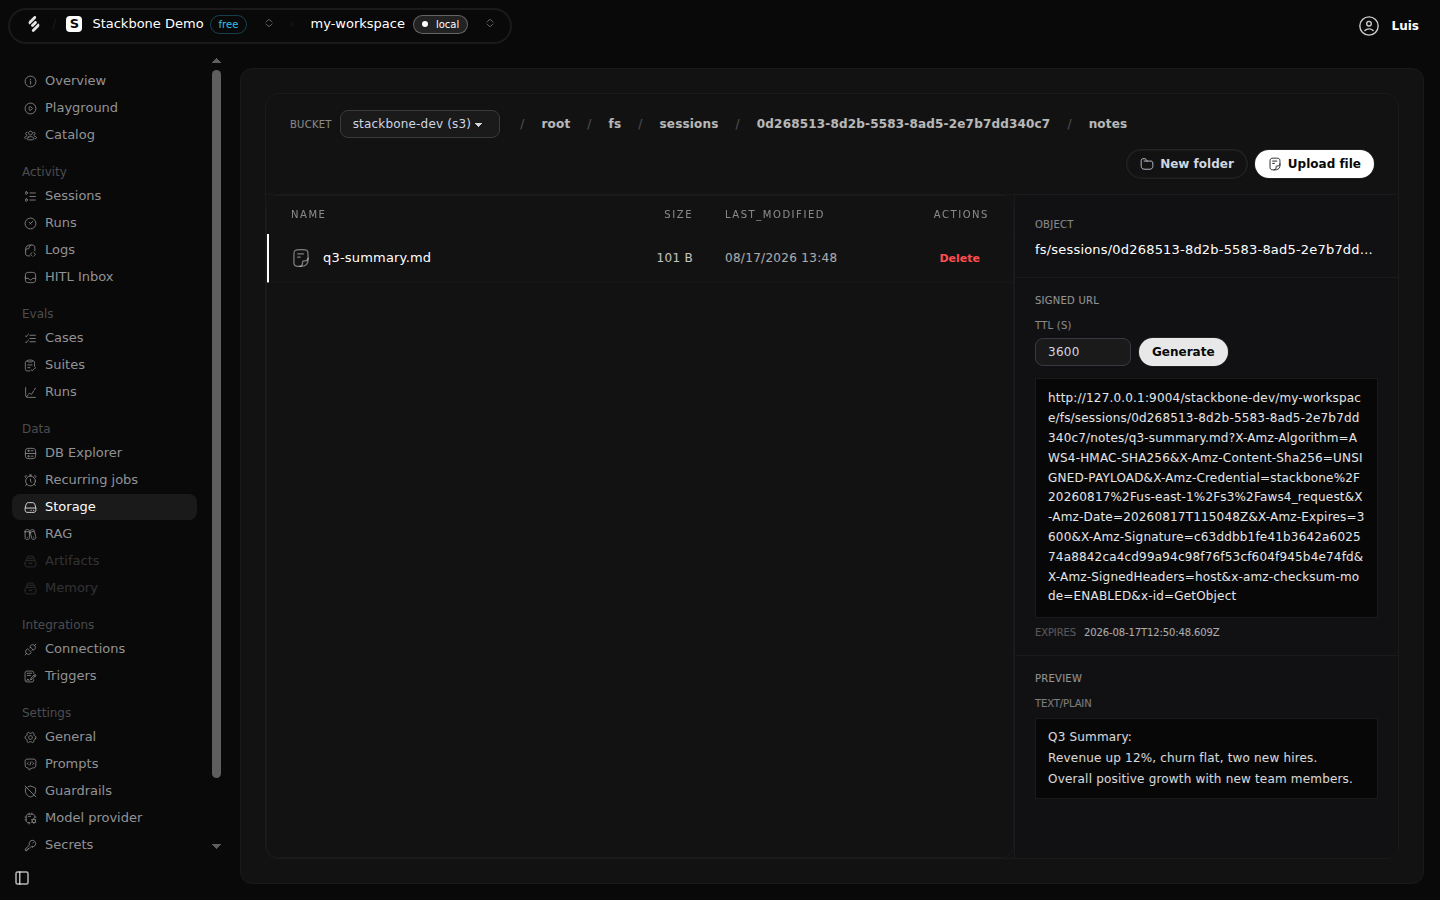Click the Q3 Summary preview text box

(1206, 759)
